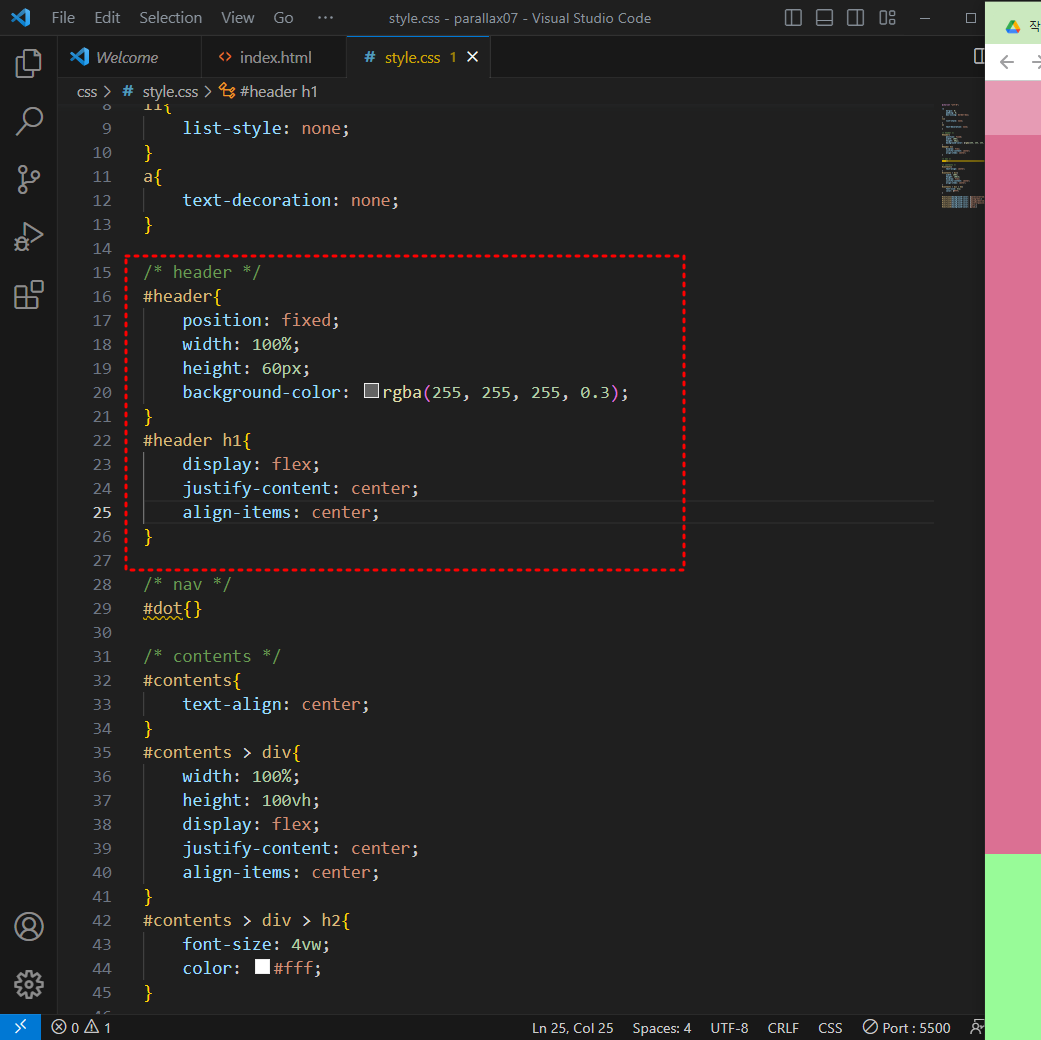Expand the overflow menu ellipsis
The height and width of the screenshot is (1040, 1041).
tap(325, 18)
